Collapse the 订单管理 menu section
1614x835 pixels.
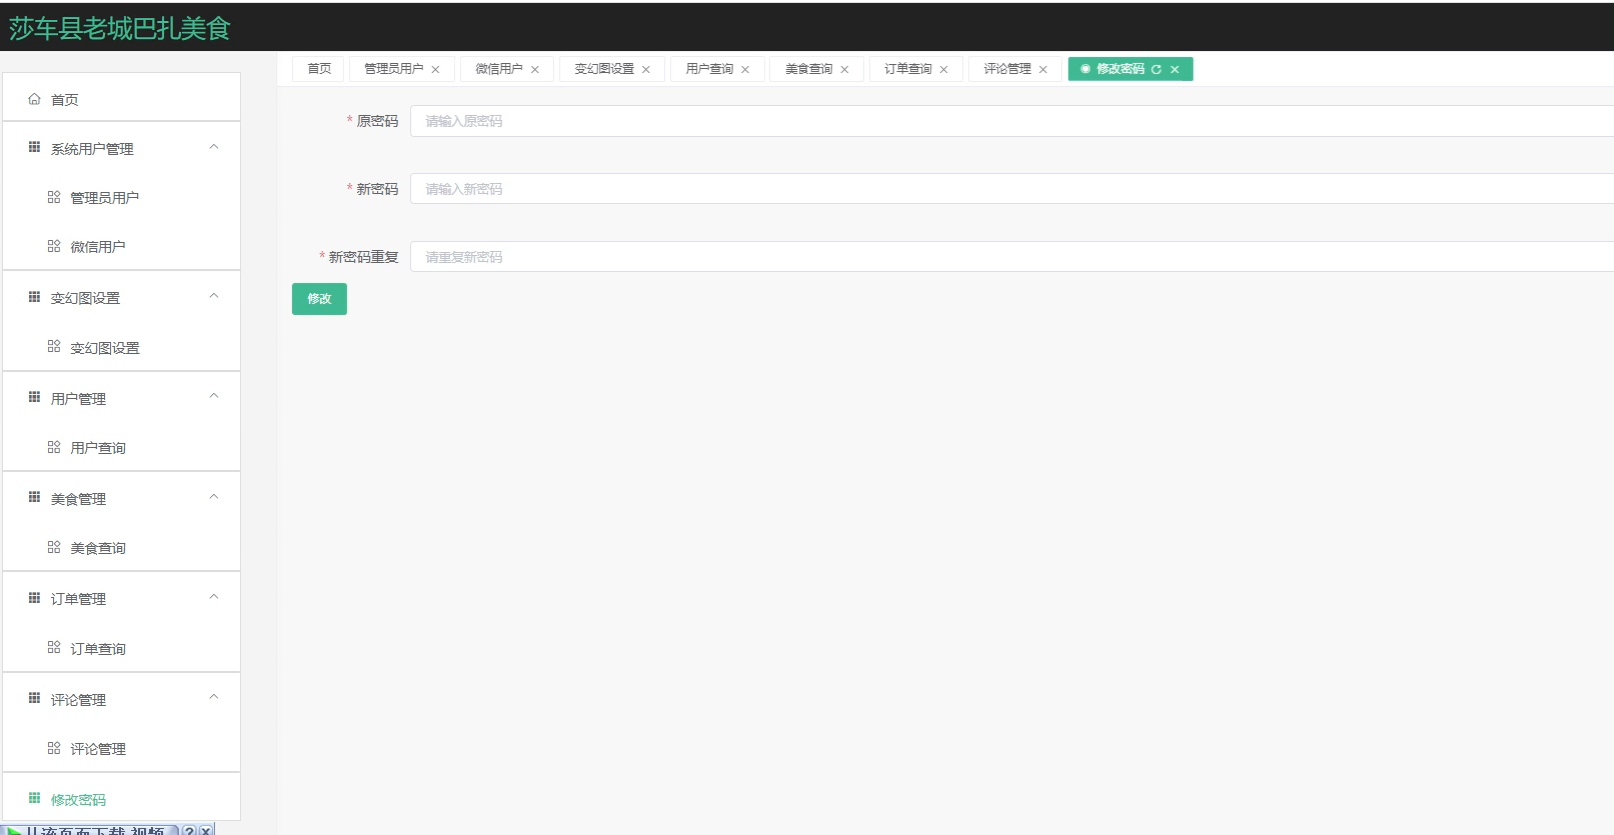(x=213, y=597)
